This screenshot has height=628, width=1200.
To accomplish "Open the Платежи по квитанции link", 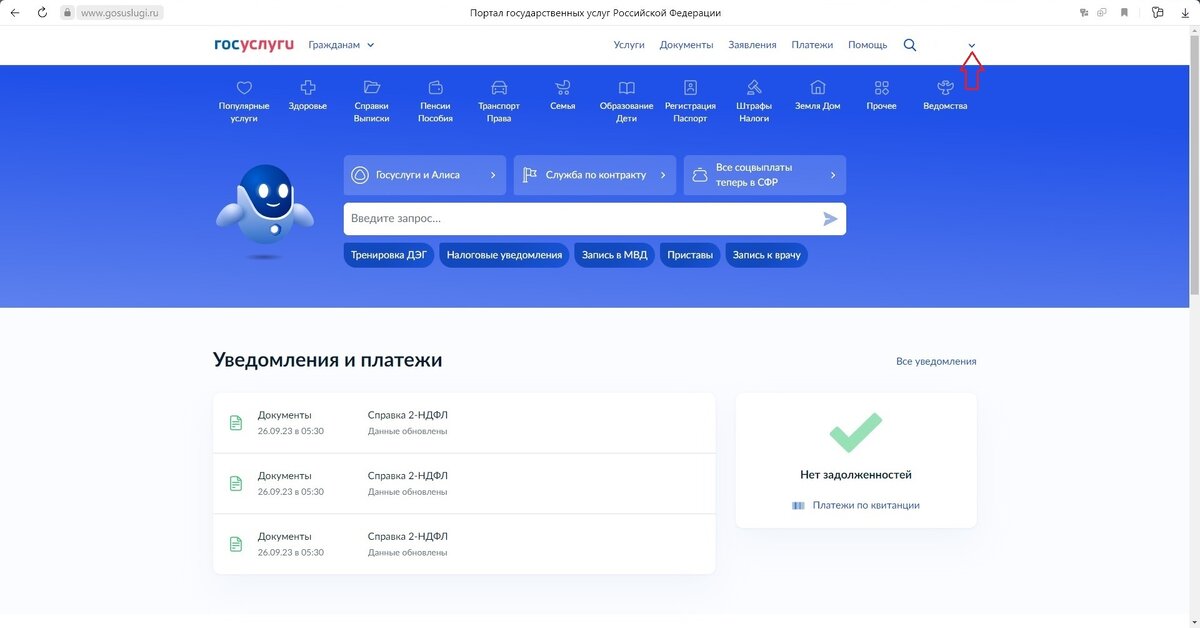I will point(866,506).
